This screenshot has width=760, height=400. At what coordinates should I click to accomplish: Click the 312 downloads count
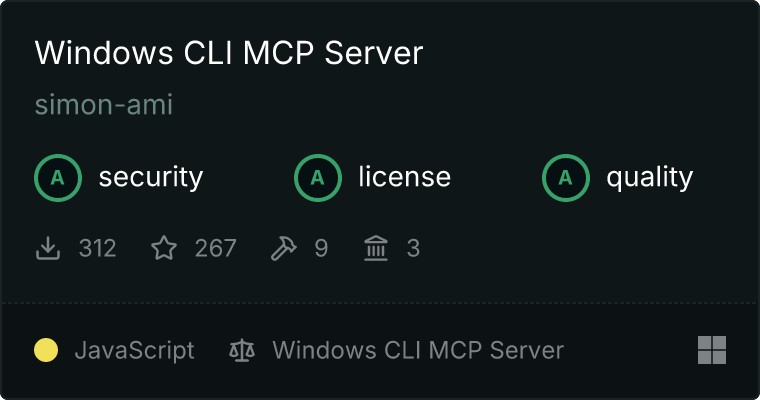coord(97,248)
